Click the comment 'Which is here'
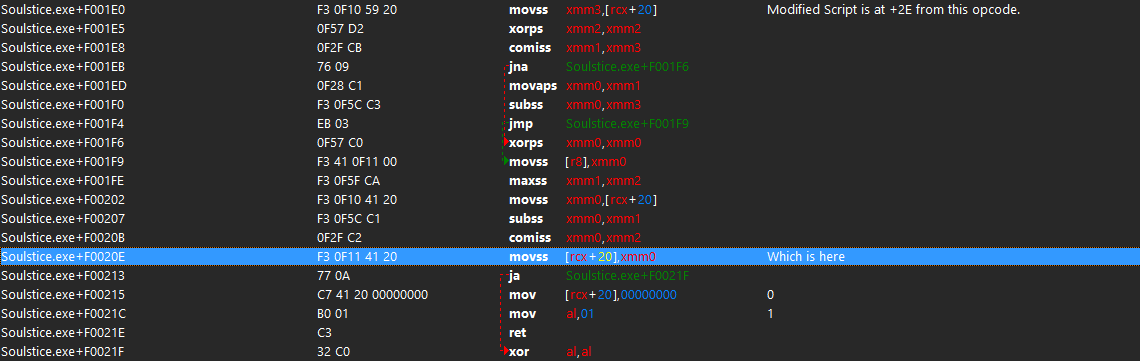This screenshot has width=1140, height=361. [806, 256]
